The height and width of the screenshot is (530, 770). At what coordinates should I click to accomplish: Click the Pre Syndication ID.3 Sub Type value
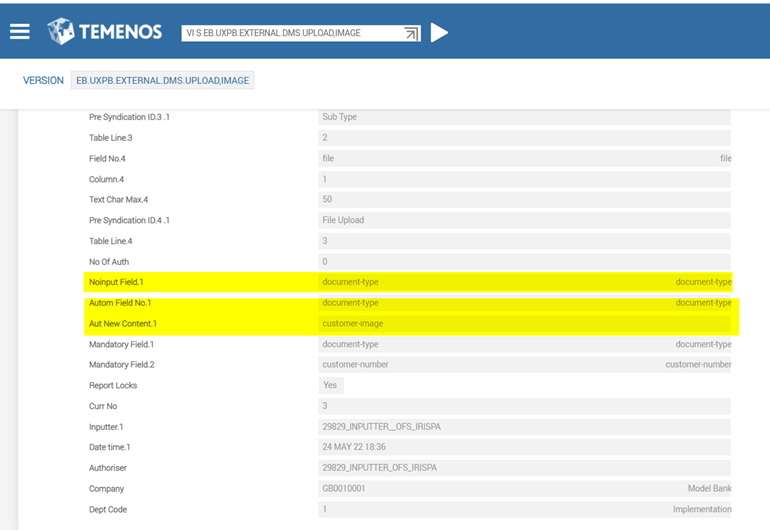point(339,117)
